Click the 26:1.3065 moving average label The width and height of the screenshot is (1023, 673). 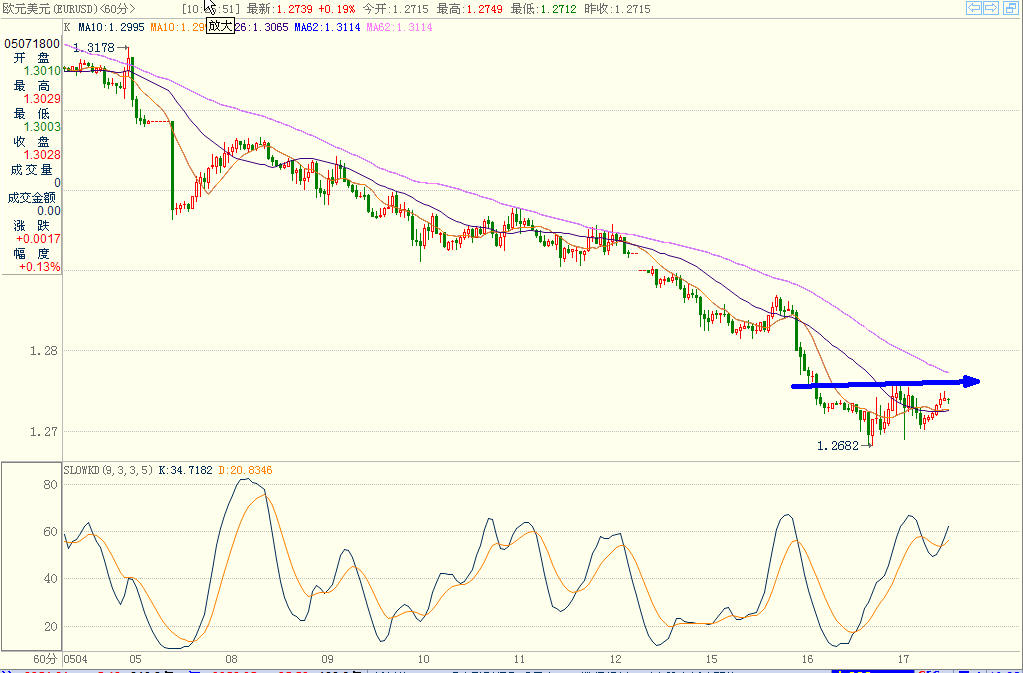coord(261,27)
